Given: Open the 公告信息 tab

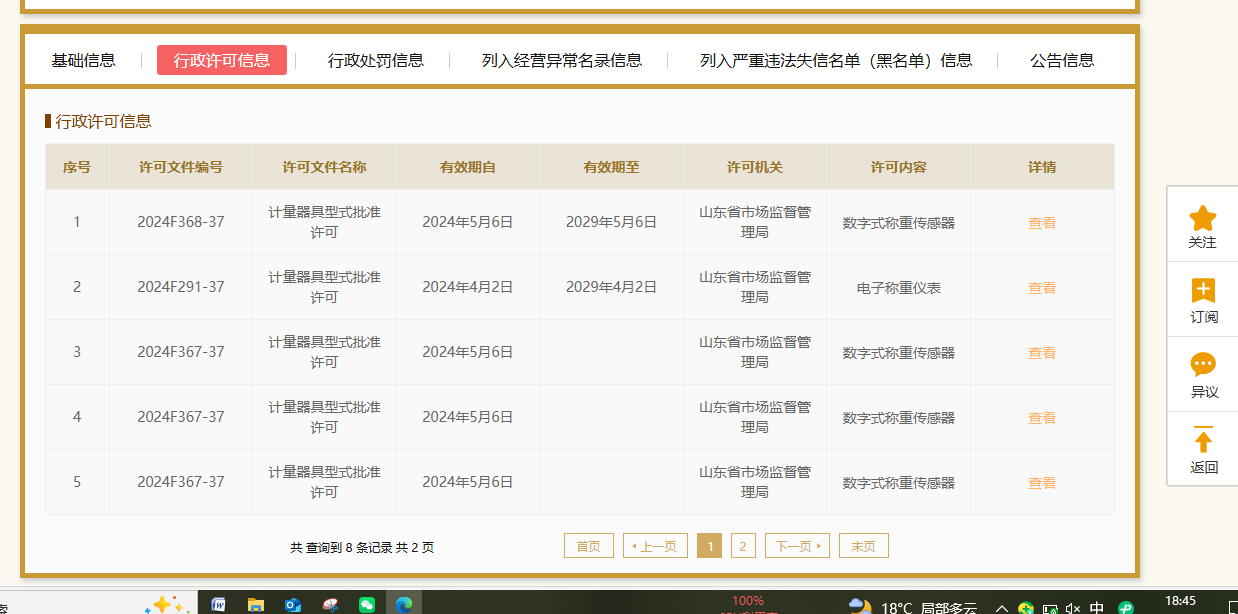Looking at the screenshot, I should (x=1062, y=60).
